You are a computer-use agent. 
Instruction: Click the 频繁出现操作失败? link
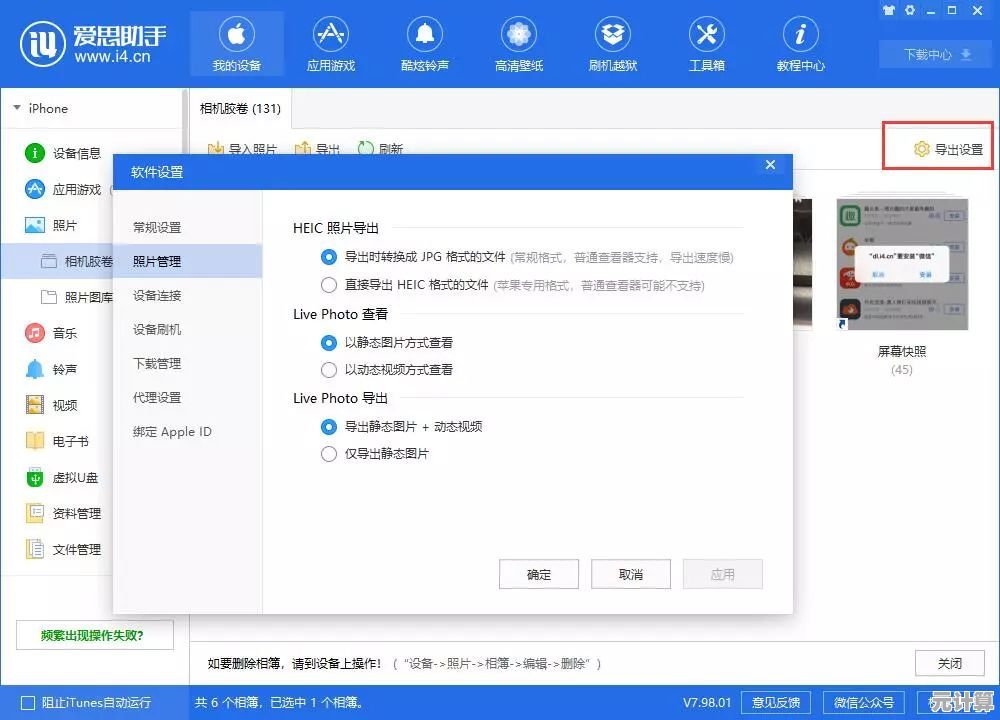(93, 635)
